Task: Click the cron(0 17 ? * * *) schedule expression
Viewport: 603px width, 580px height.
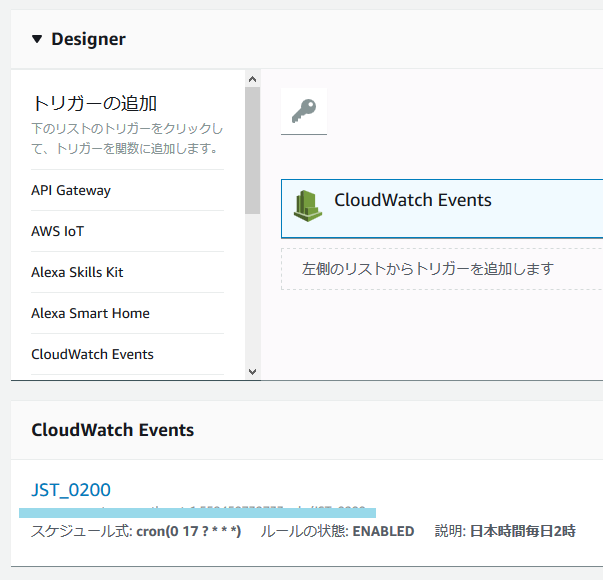Action: [188, 531]
